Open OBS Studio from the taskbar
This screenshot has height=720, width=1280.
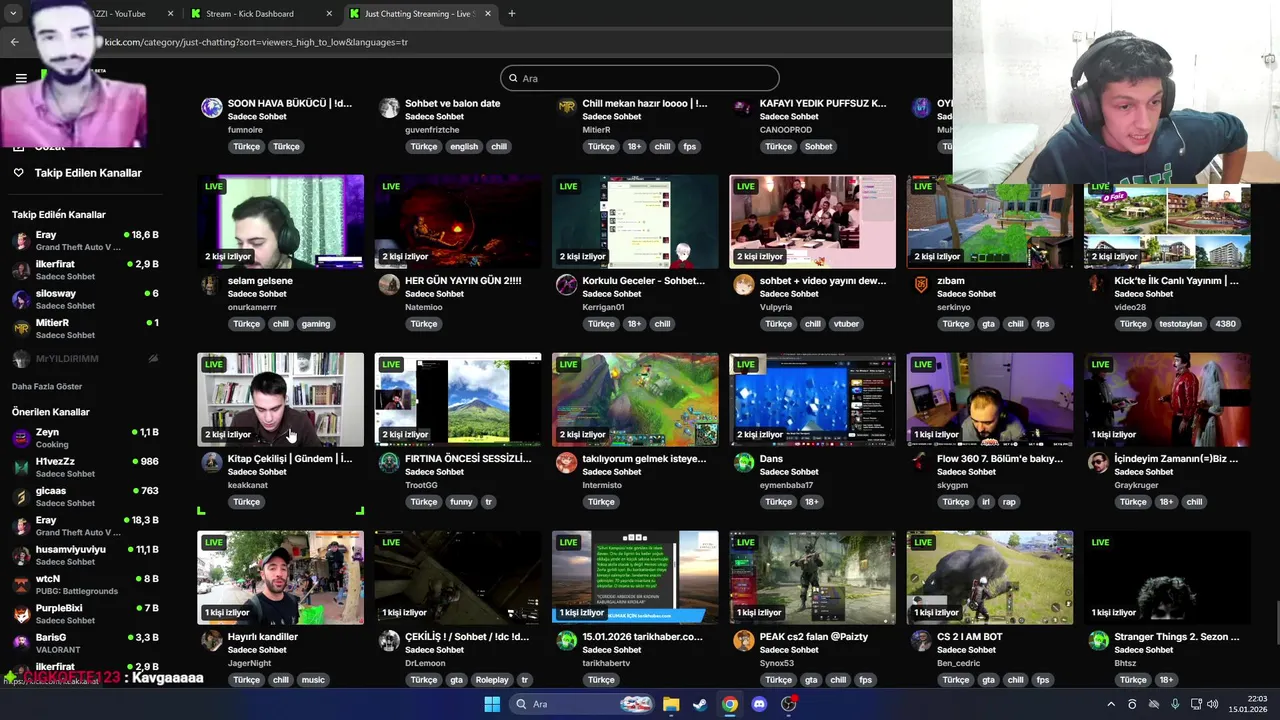tap(789, 704)
